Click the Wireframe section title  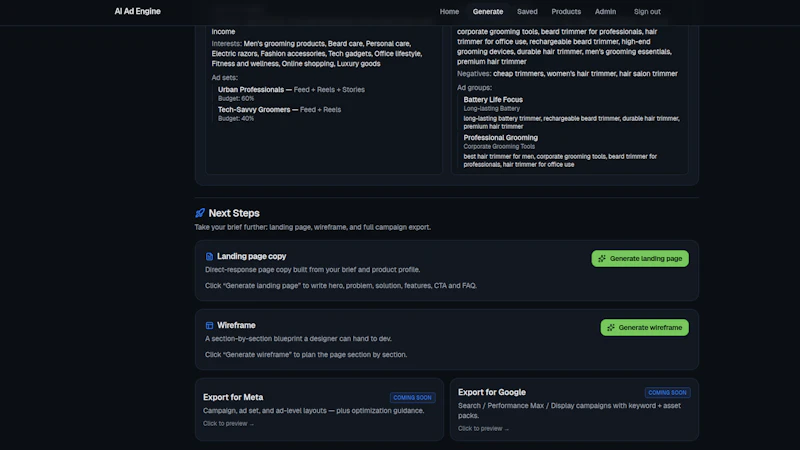(236, 325)
